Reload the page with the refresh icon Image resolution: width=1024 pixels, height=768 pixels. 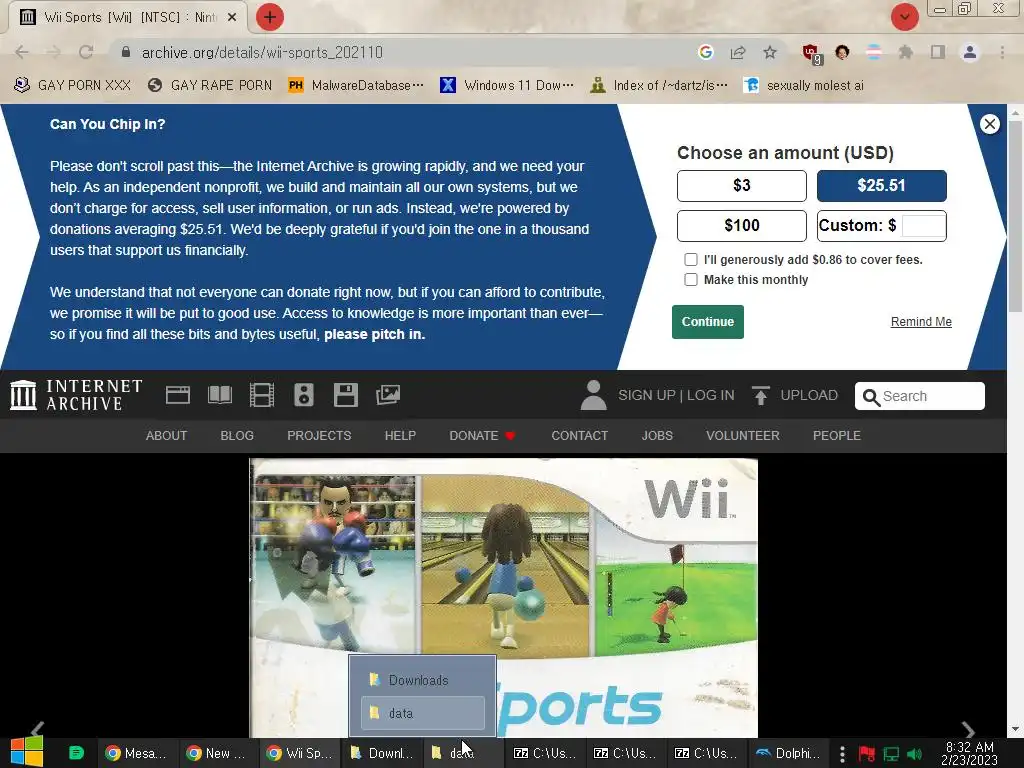coord(86,52)
